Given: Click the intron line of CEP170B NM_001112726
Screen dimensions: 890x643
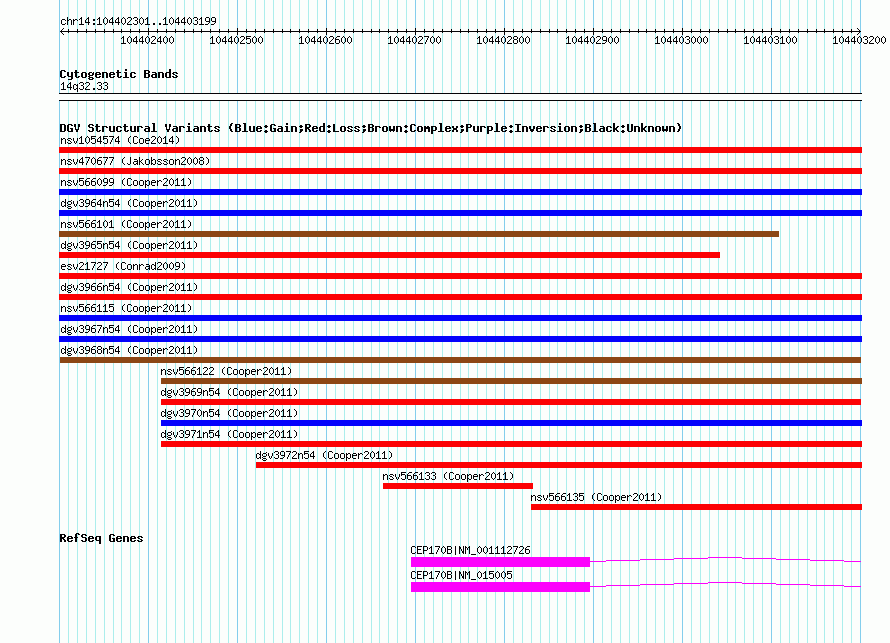Looking at the screenshot, I should pos(725,558).
